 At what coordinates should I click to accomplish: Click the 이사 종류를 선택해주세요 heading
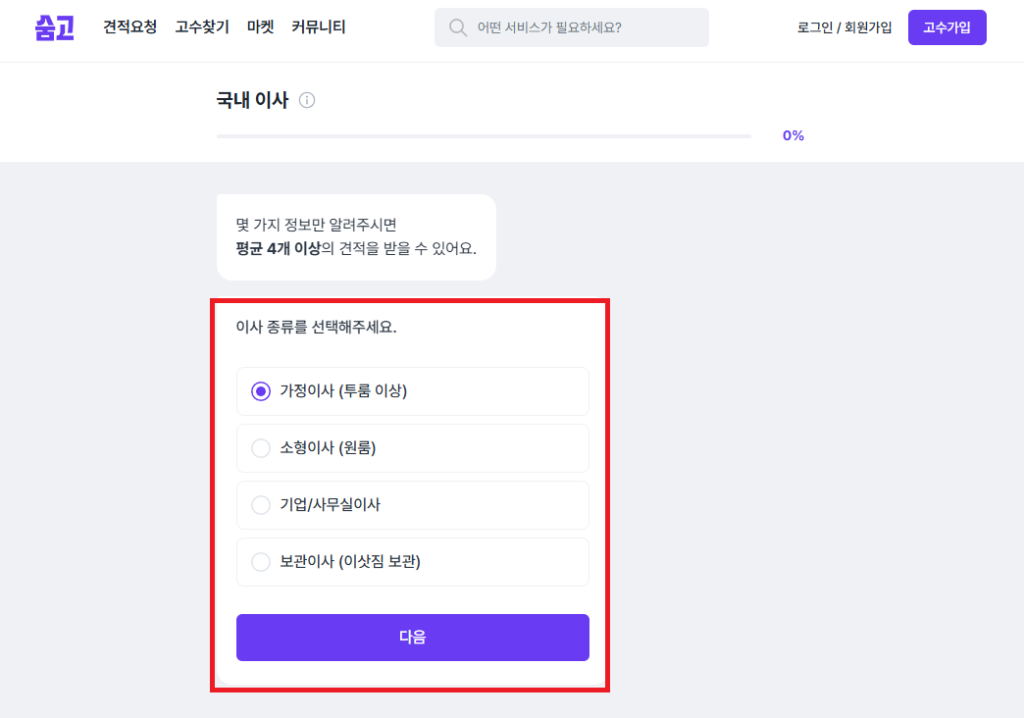(x=316, y=327)
